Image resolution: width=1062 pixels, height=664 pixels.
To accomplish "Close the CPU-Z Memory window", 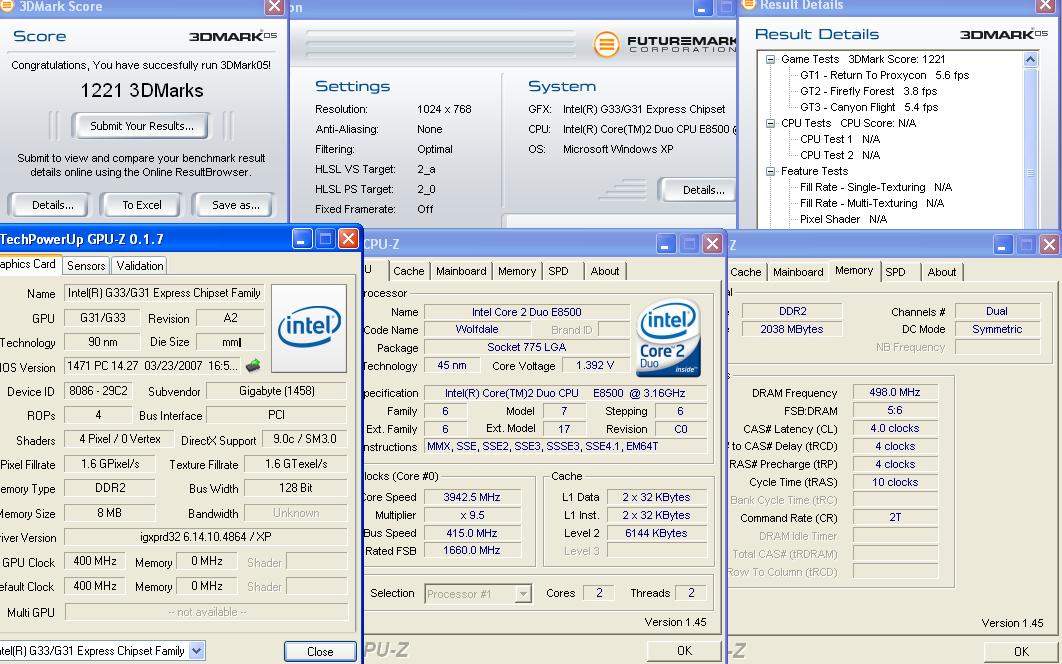I will 1049,245.
